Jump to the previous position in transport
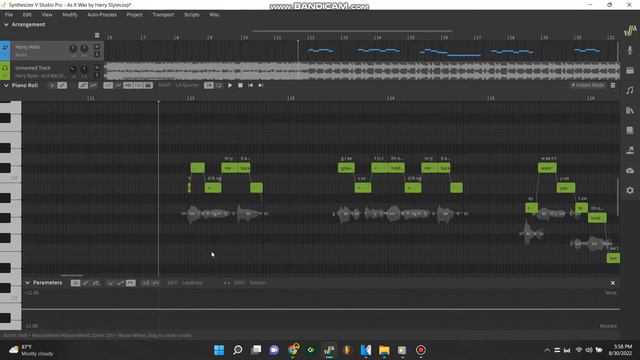640x360 pixels. (250, 85)
